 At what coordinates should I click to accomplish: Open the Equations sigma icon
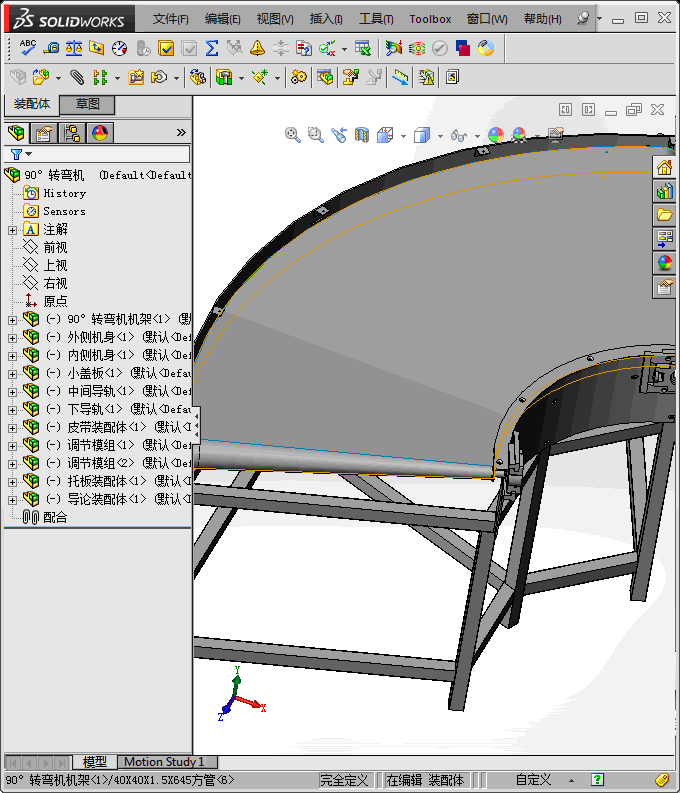[212, 48]
